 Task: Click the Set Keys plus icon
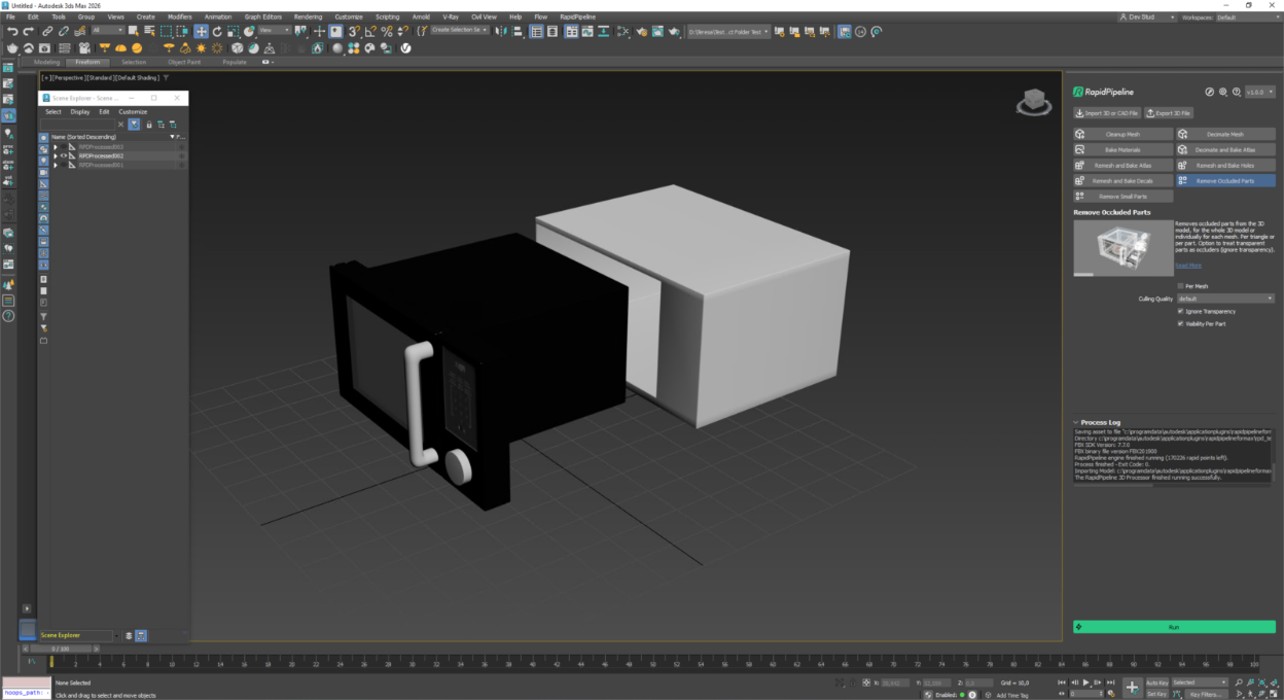click(x=1132, y=688)
